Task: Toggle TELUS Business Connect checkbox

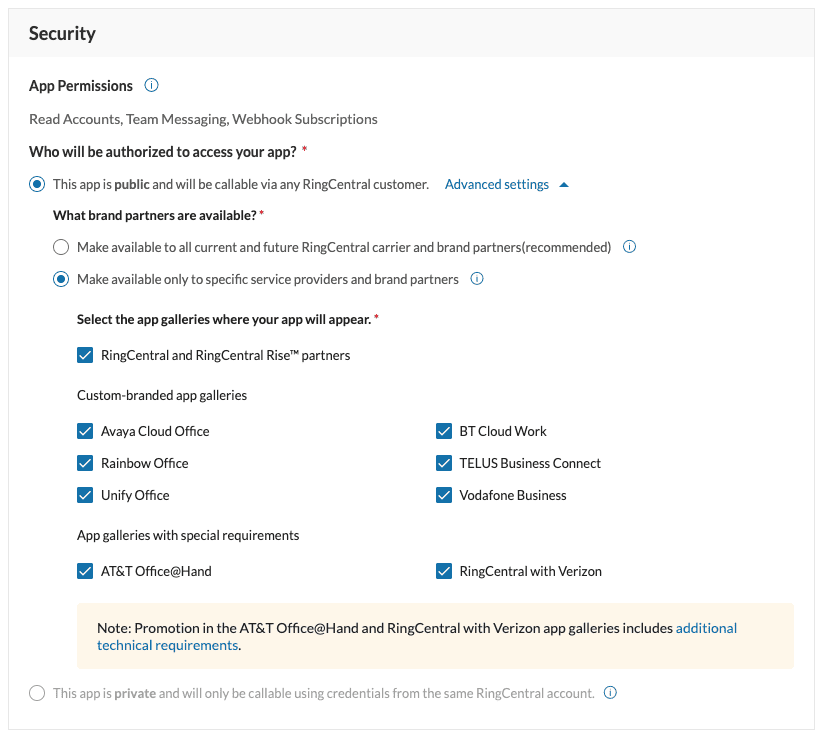Action: click(x=444, y=463)
